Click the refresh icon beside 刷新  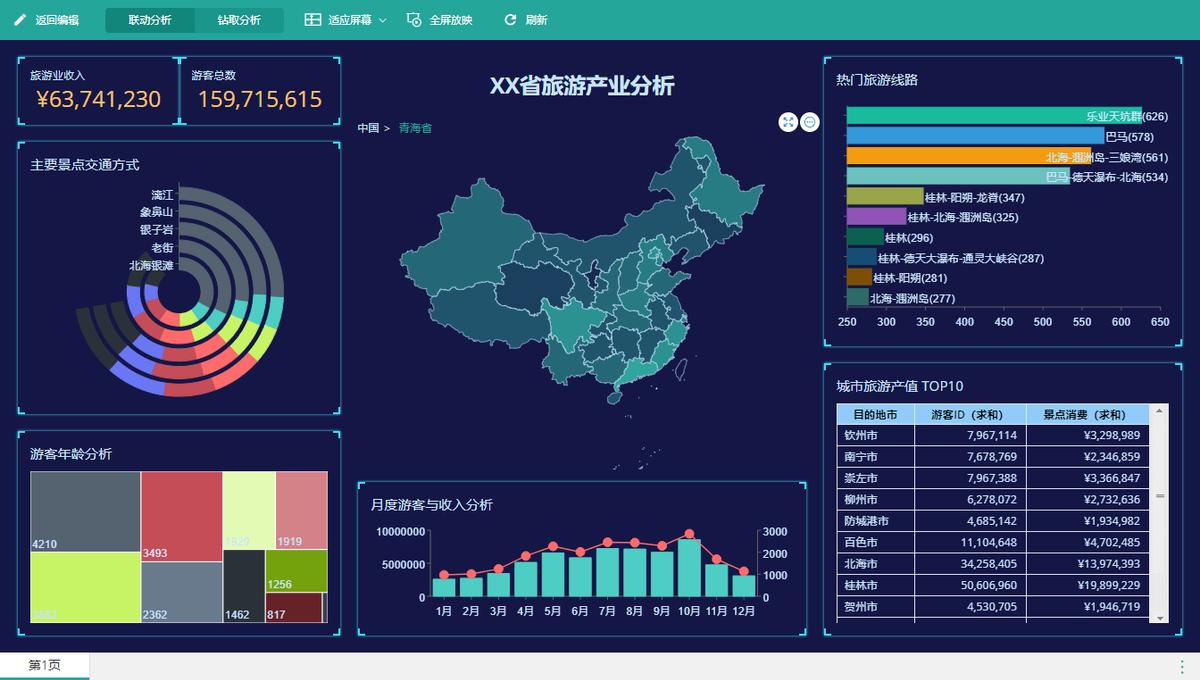point(509,19)
